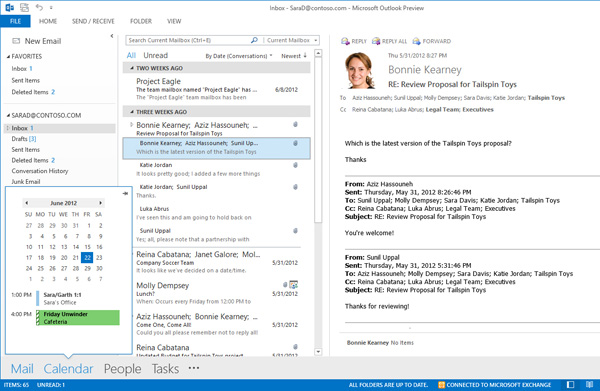The height and width of the screenshot is (391, 600).
Task: Dock the calendar peek with pin icon
Action: click(125, 194)
